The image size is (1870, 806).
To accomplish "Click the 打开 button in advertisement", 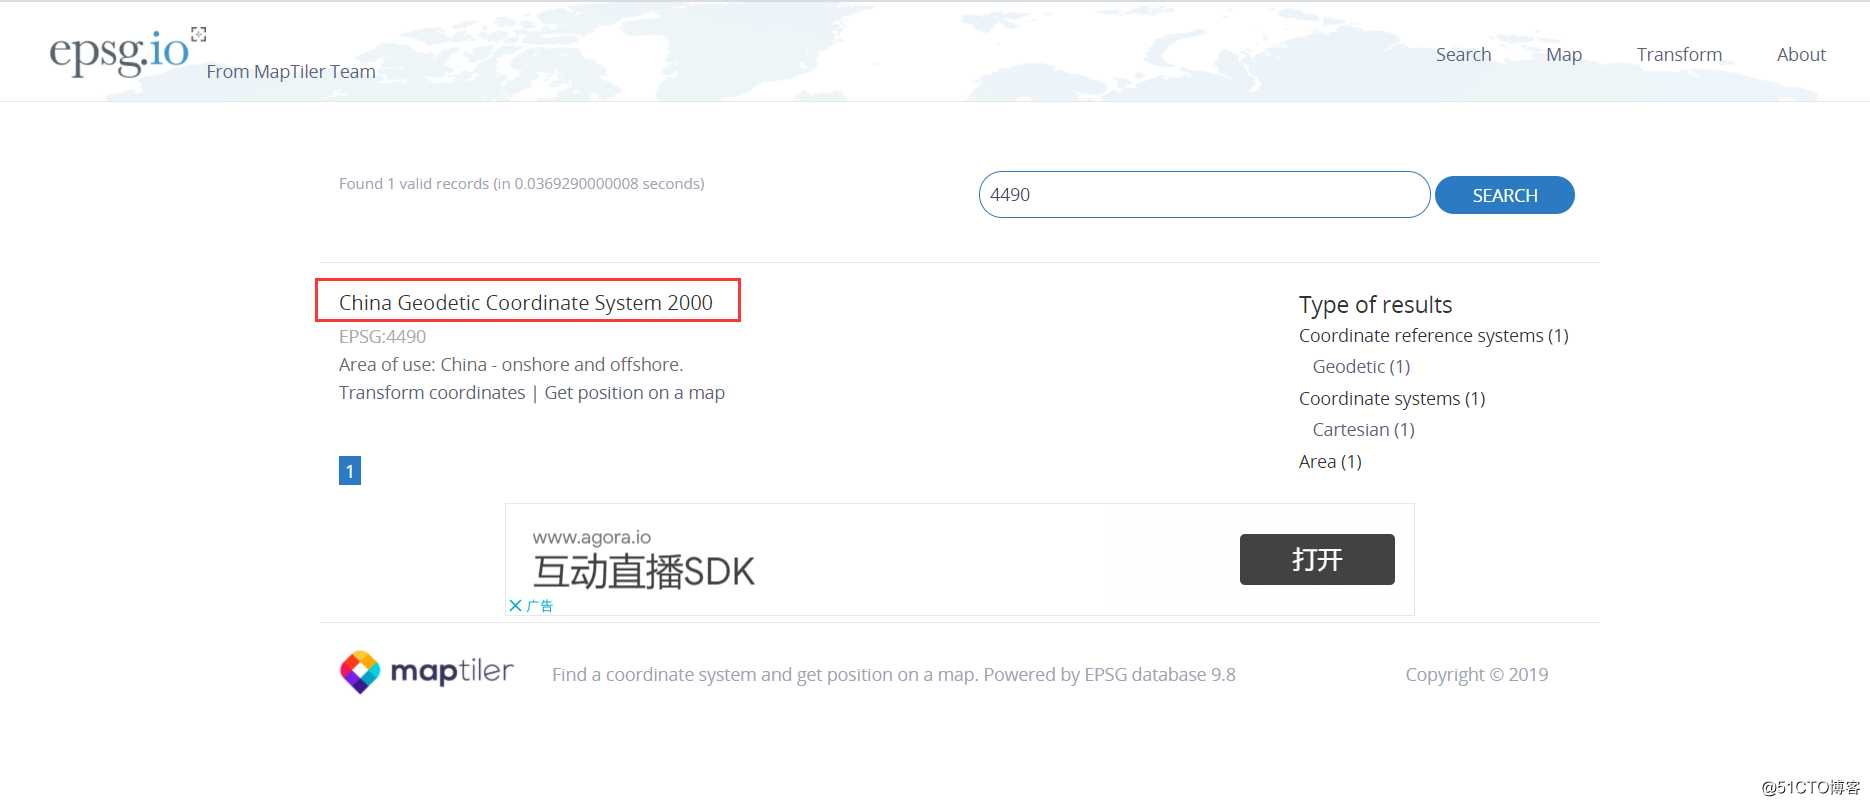I will 1317,559.
